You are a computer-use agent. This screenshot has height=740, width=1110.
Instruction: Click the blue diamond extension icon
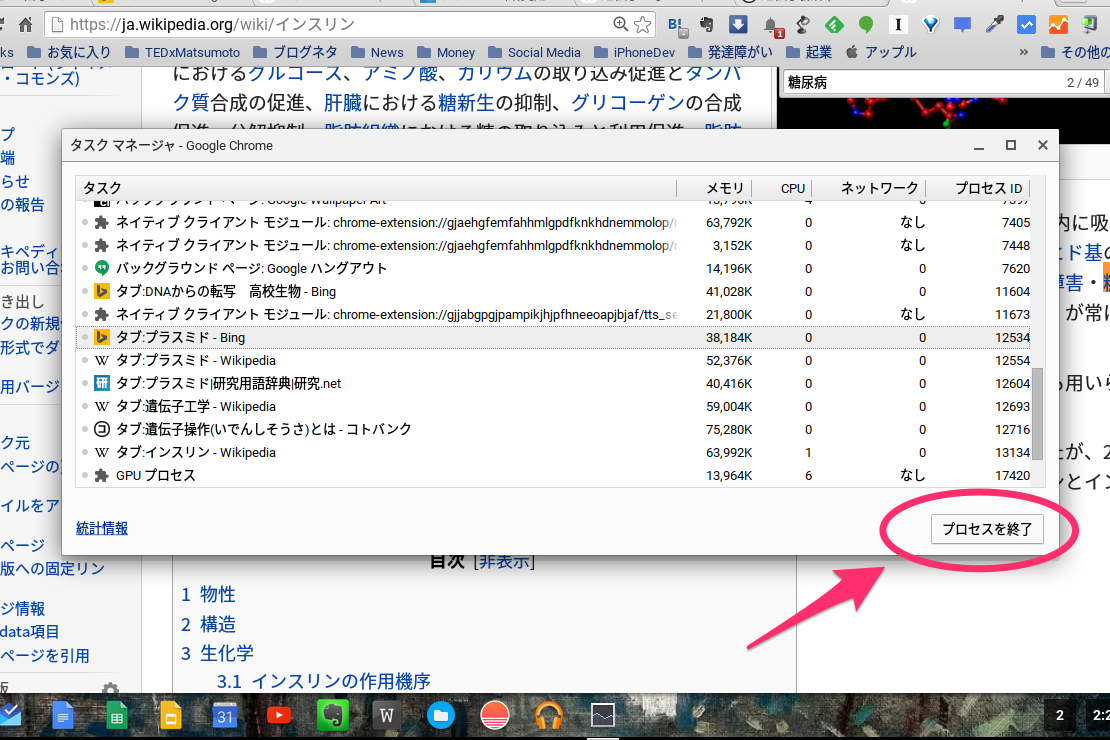(931, 25)
